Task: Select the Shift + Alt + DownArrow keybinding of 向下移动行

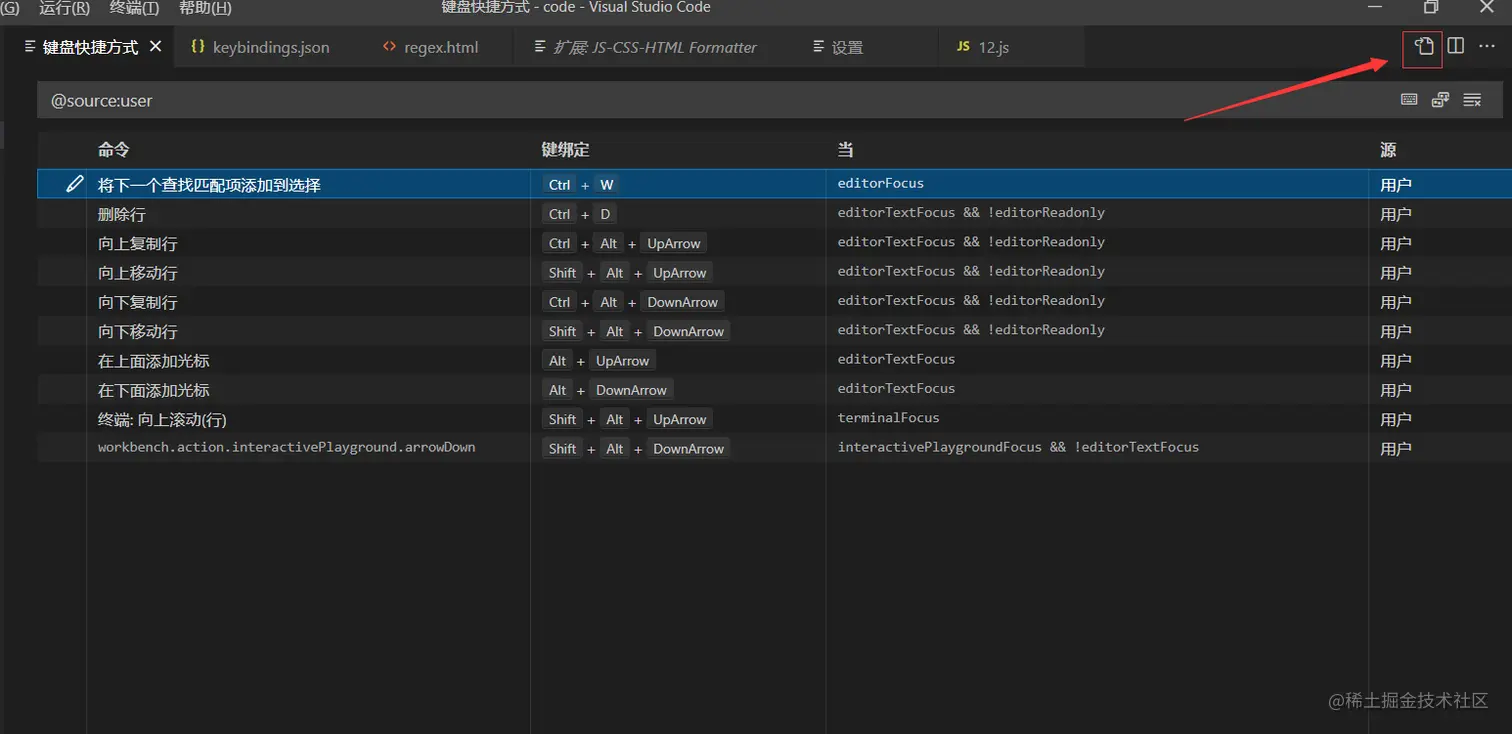Action: [x=637, y=331]
